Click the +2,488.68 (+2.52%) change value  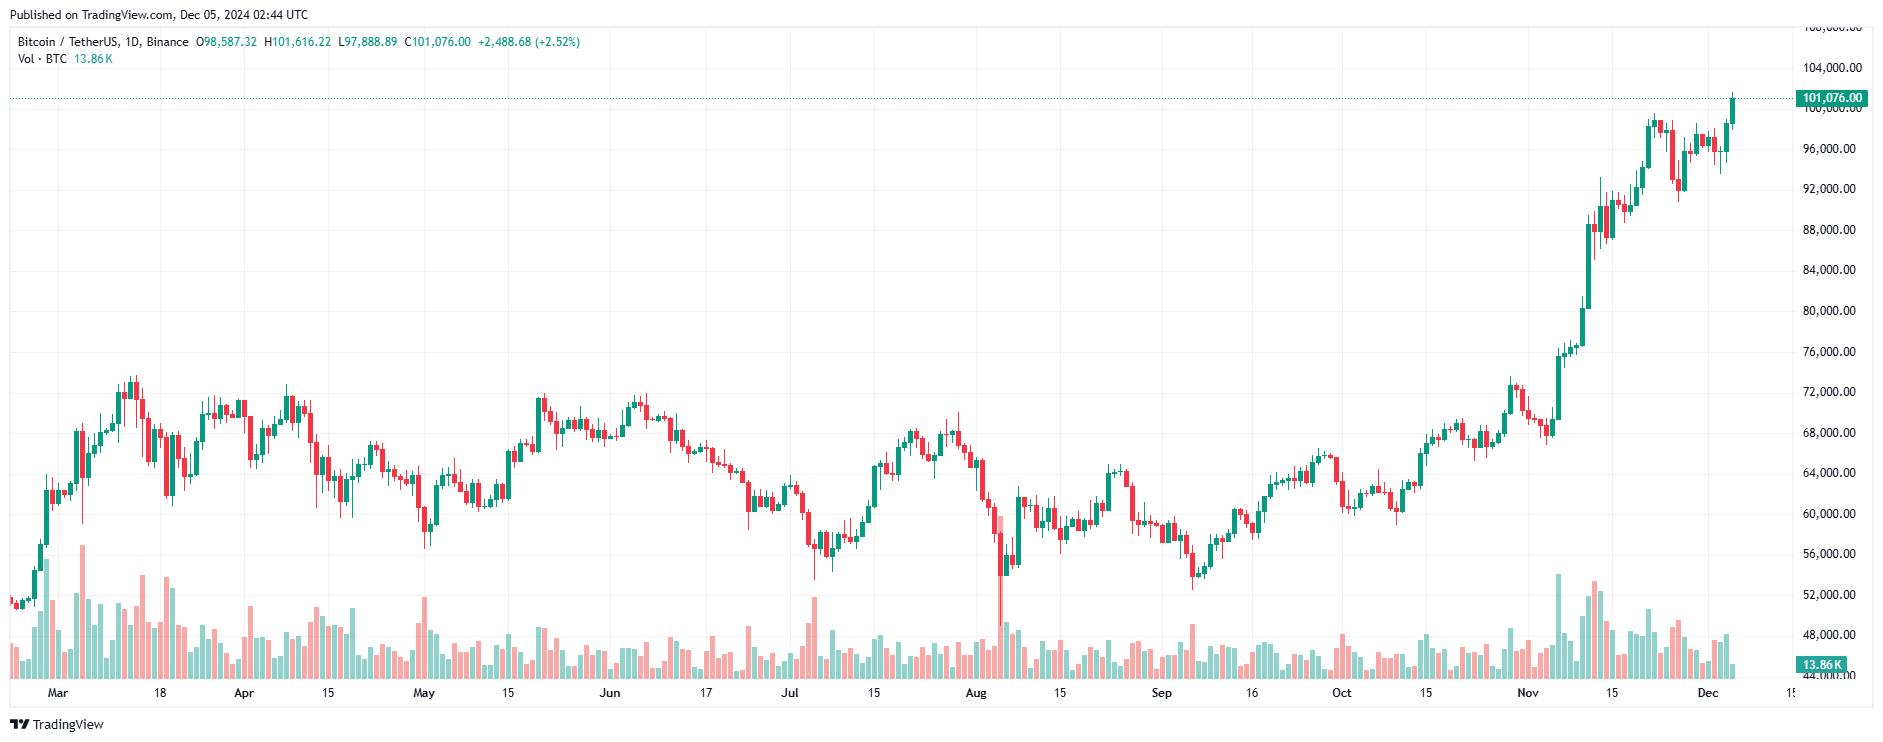[x=529, y=42]
